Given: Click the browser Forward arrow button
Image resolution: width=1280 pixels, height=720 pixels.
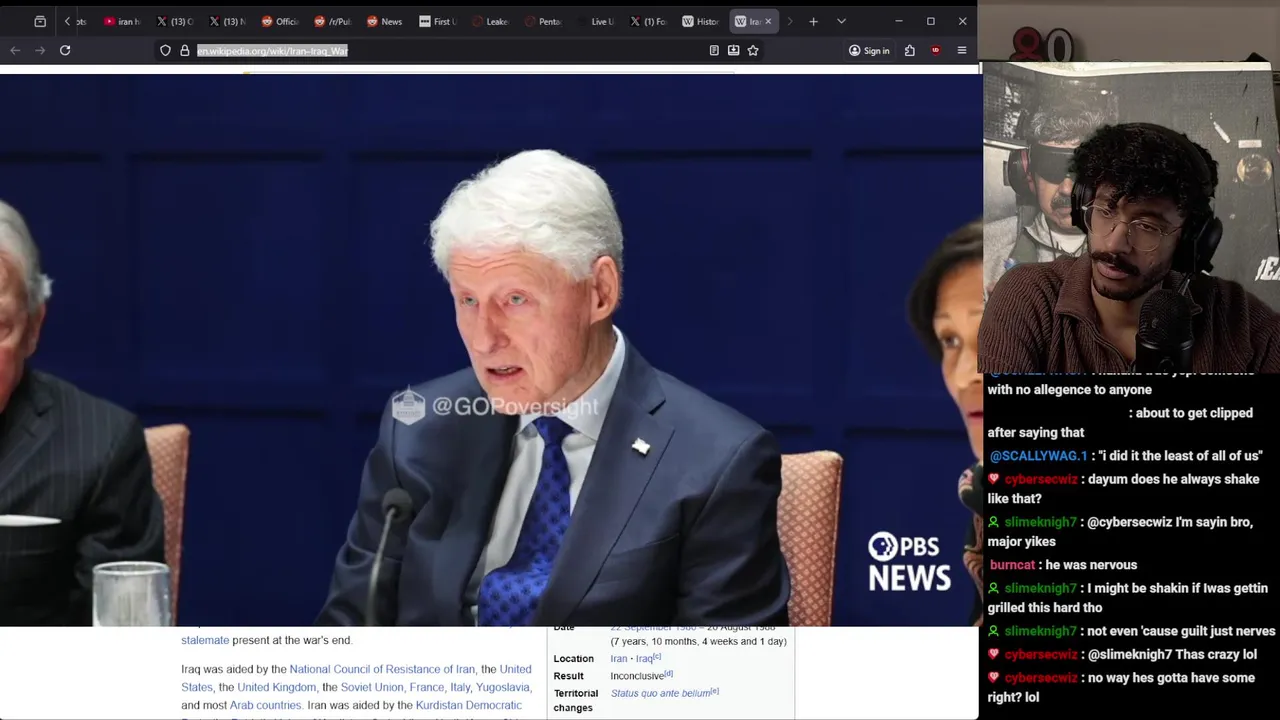Looking at the screenshot, I should [40, 50].
